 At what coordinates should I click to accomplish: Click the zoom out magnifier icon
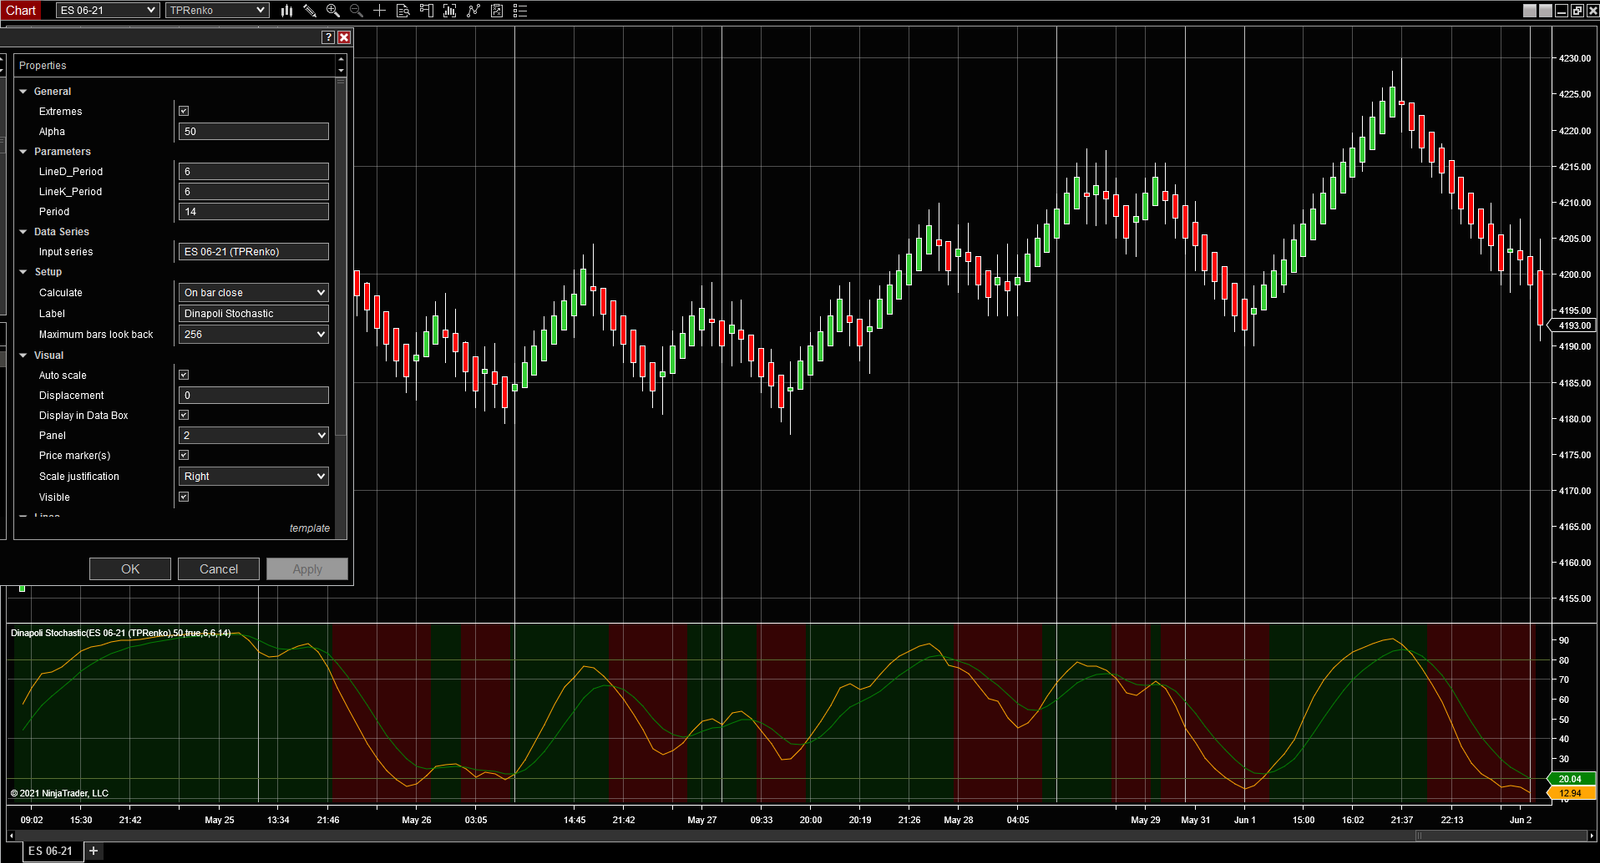point(356,11)
